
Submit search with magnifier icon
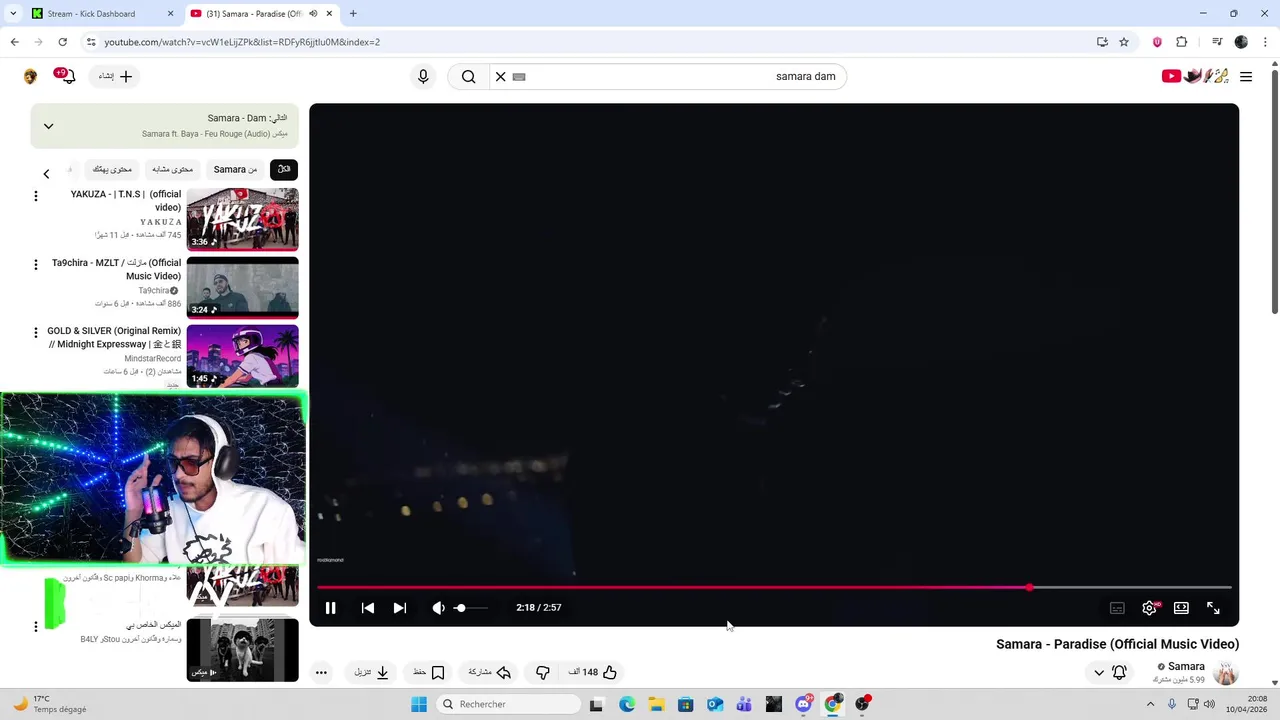[x=468, y=76]
